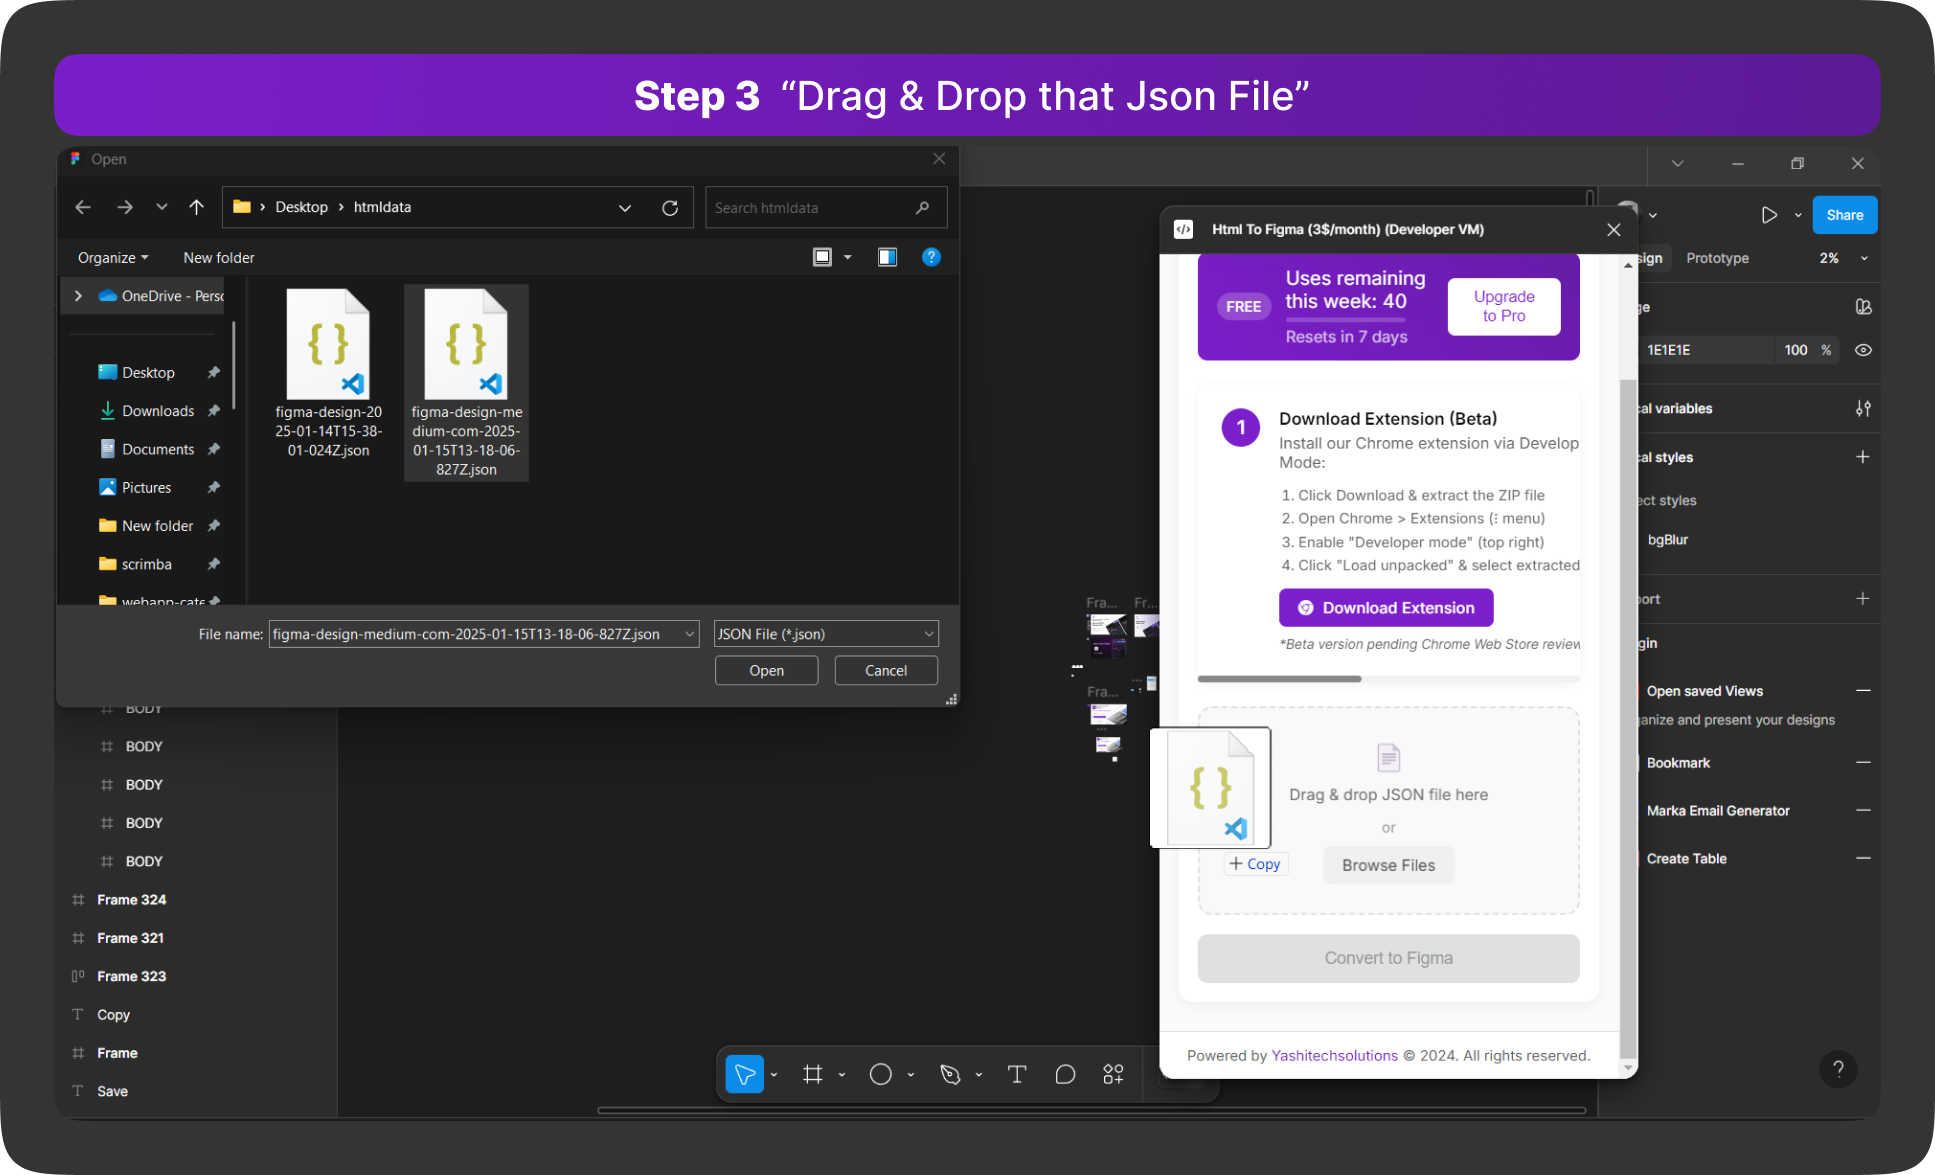
Task: Open the help question mark in Figma
Action: (1838, 1069)
